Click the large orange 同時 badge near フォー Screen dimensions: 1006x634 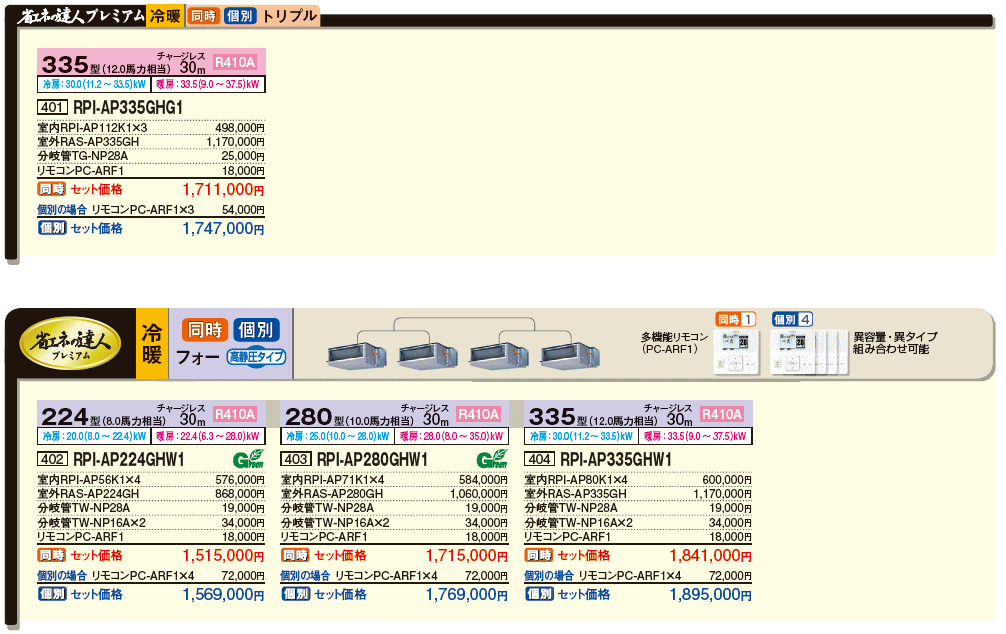(x=205, y=330)
